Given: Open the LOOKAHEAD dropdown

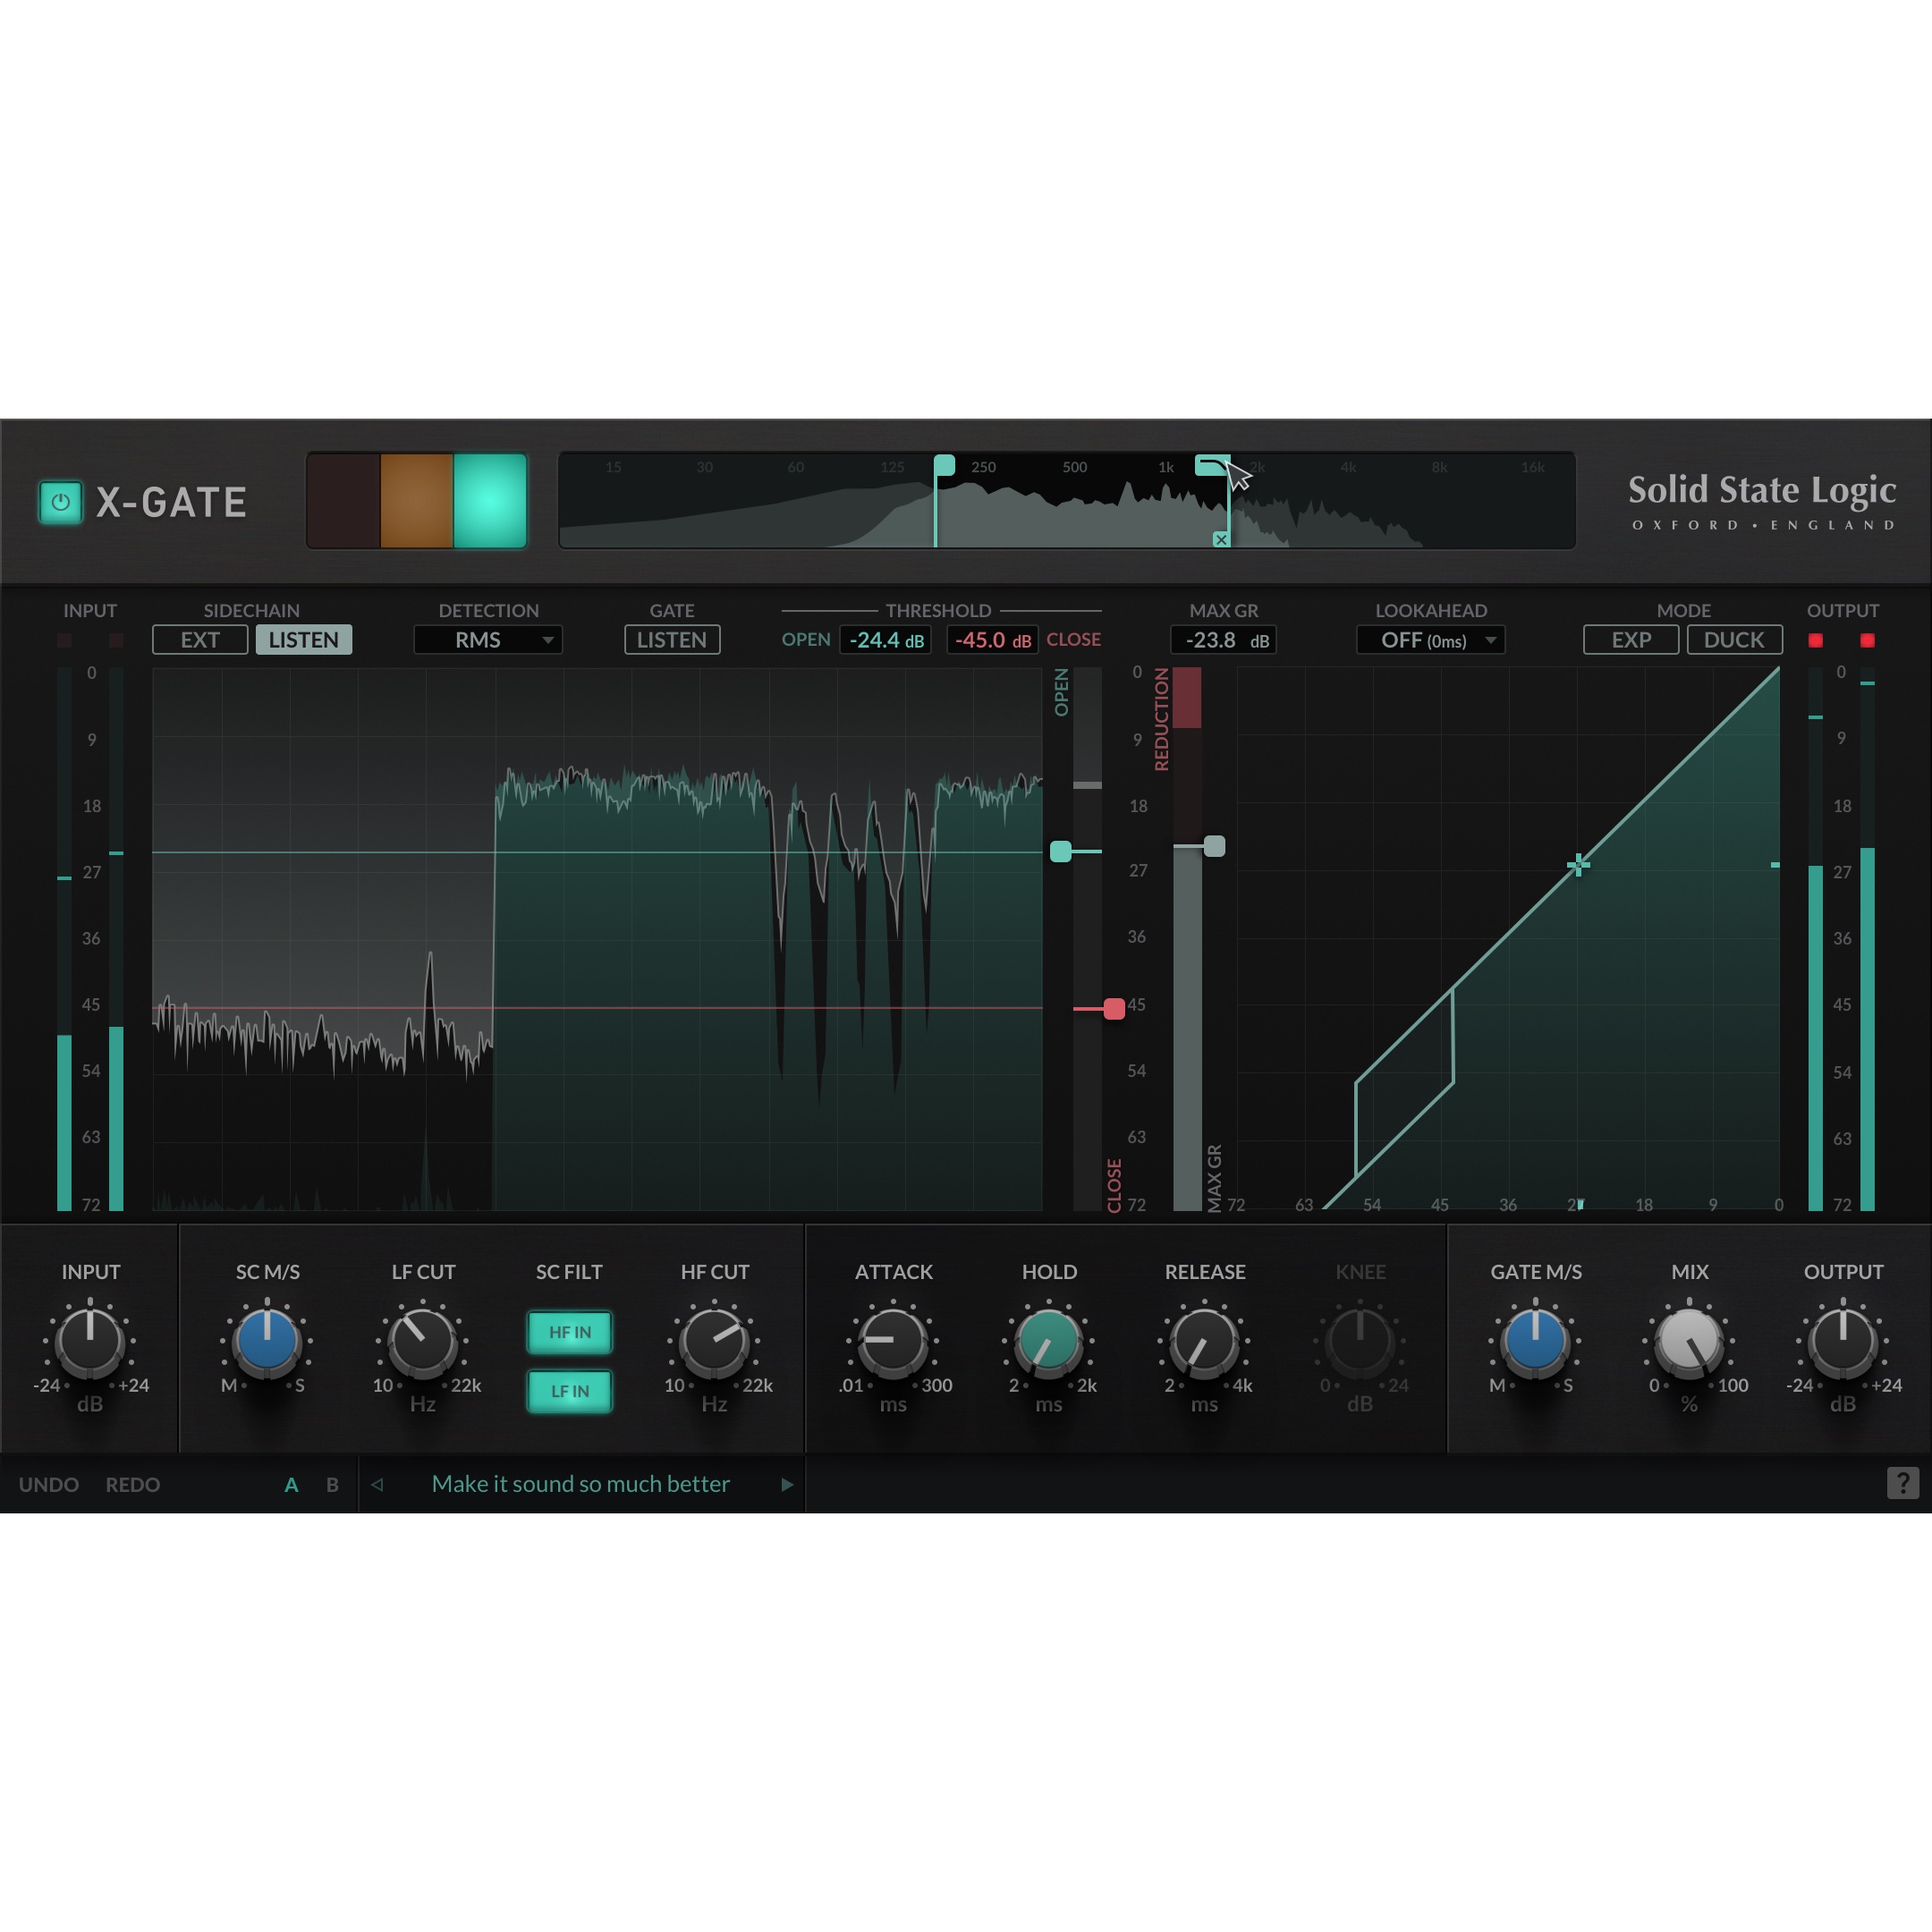Looking at the screenshot, I should pos(1430,640).
